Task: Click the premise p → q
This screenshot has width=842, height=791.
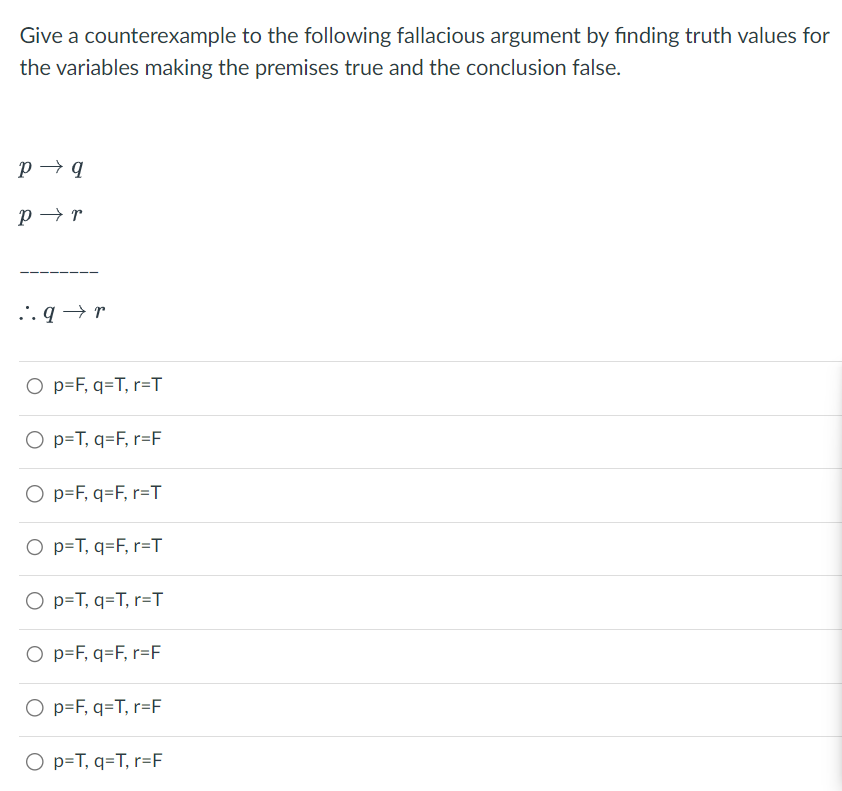Action: (49, 166)
